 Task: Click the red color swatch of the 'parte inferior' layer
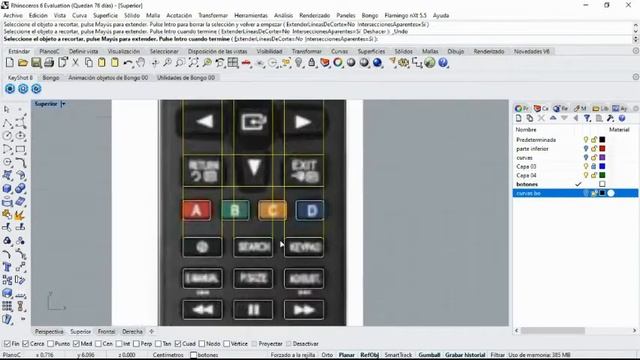click(602, 149)
